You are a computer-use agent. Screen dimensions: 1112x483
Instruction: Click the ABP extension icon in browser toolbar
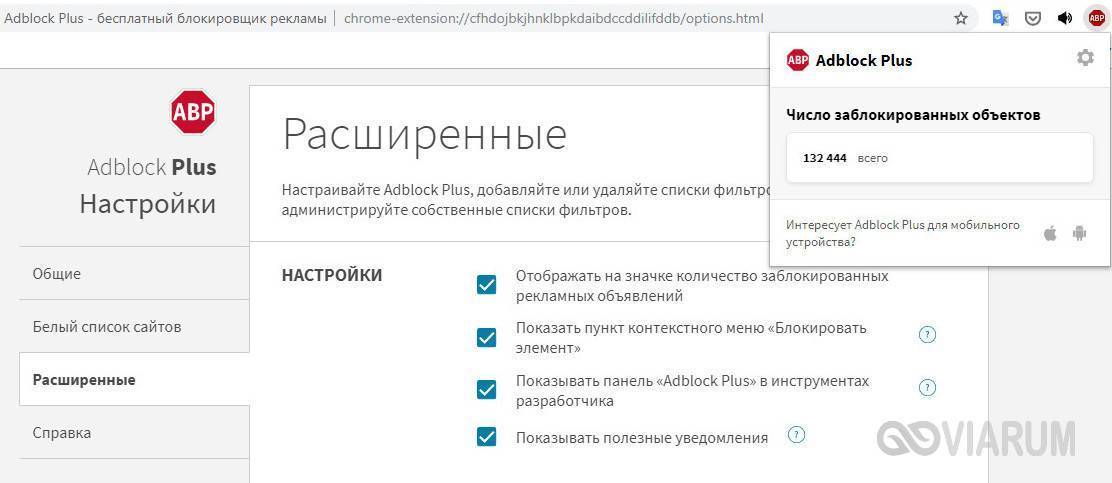(x=1096, y=18)
